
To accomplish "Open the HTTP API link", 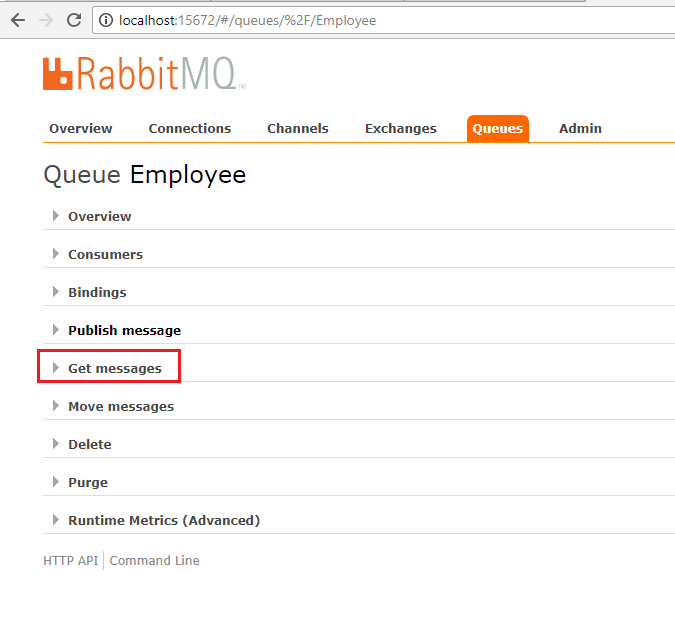I will pyautogui.click(x=71, y=560).
